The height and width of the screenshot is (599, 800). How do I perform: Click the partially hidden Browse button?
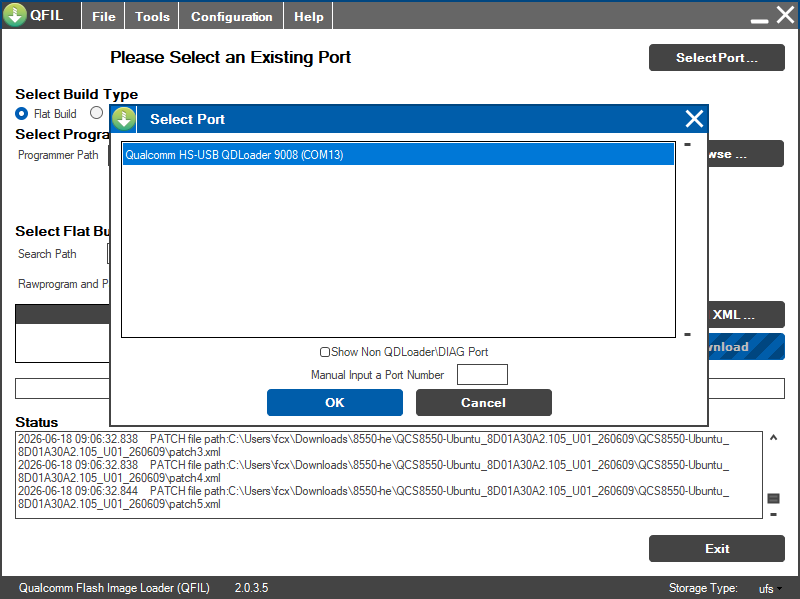[x=746, y=154]
